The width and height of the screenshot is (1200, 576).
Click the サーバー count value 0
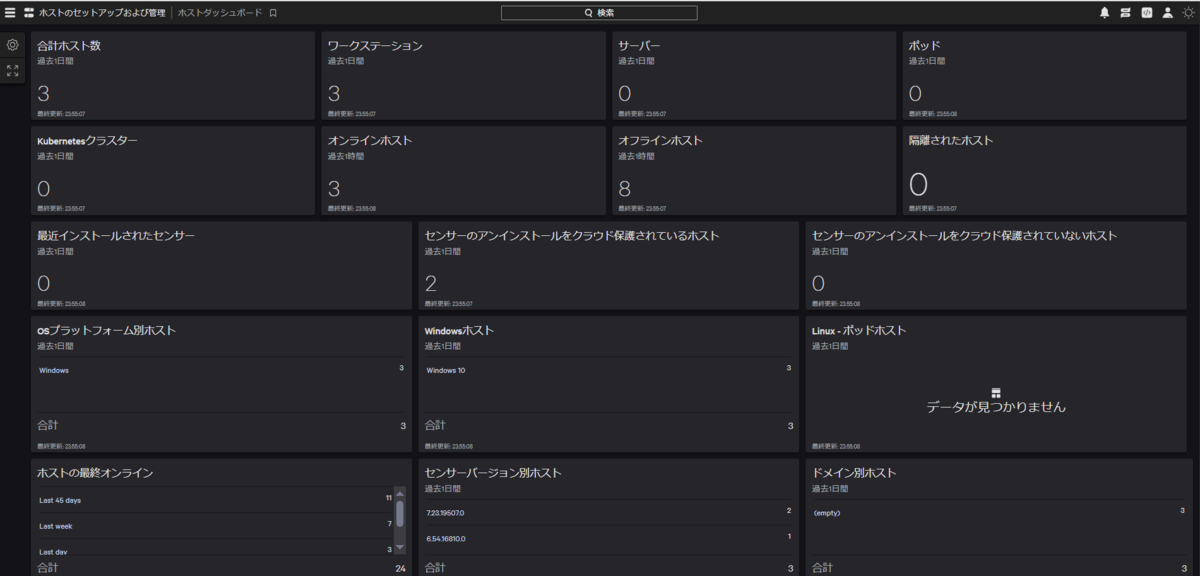[625, 94]
